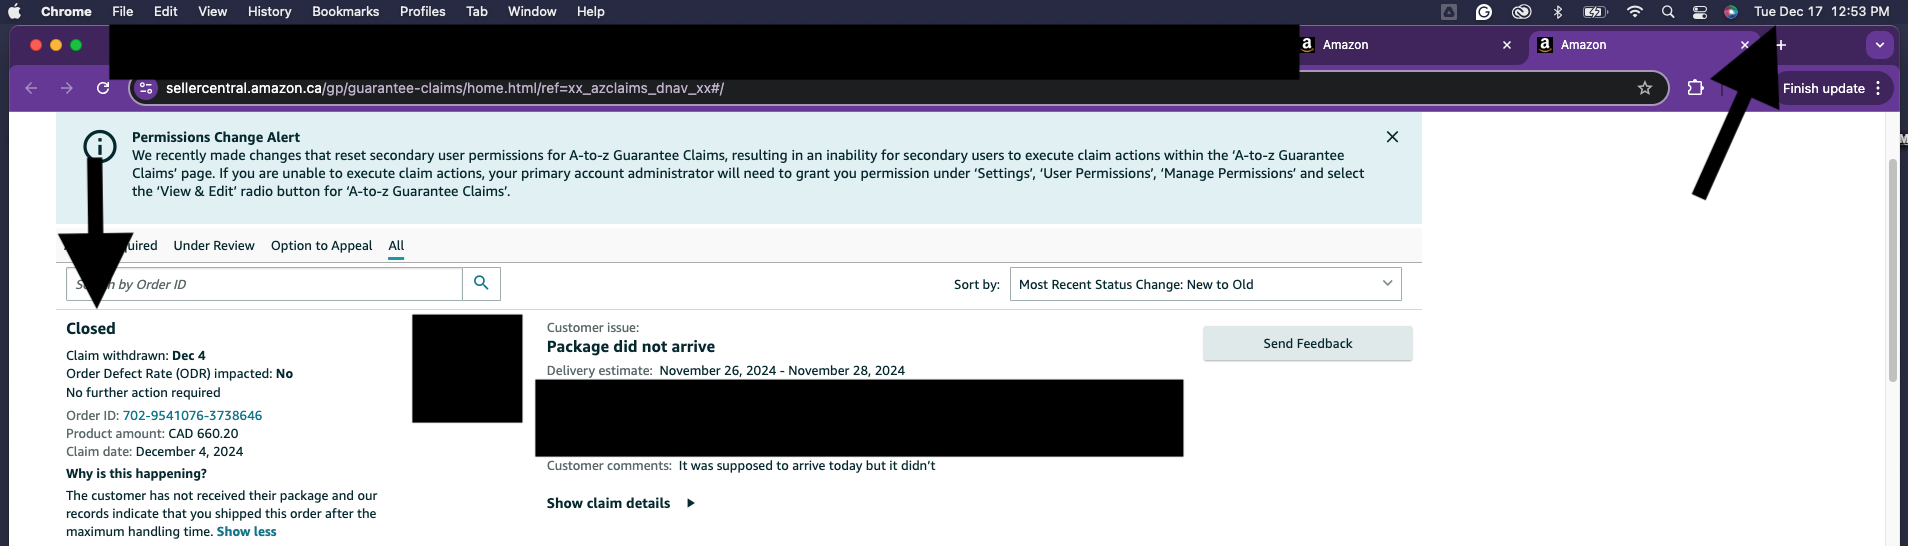Open the Sort by dropdown
Screen dimensions: 1908x546
point(1205,284)
